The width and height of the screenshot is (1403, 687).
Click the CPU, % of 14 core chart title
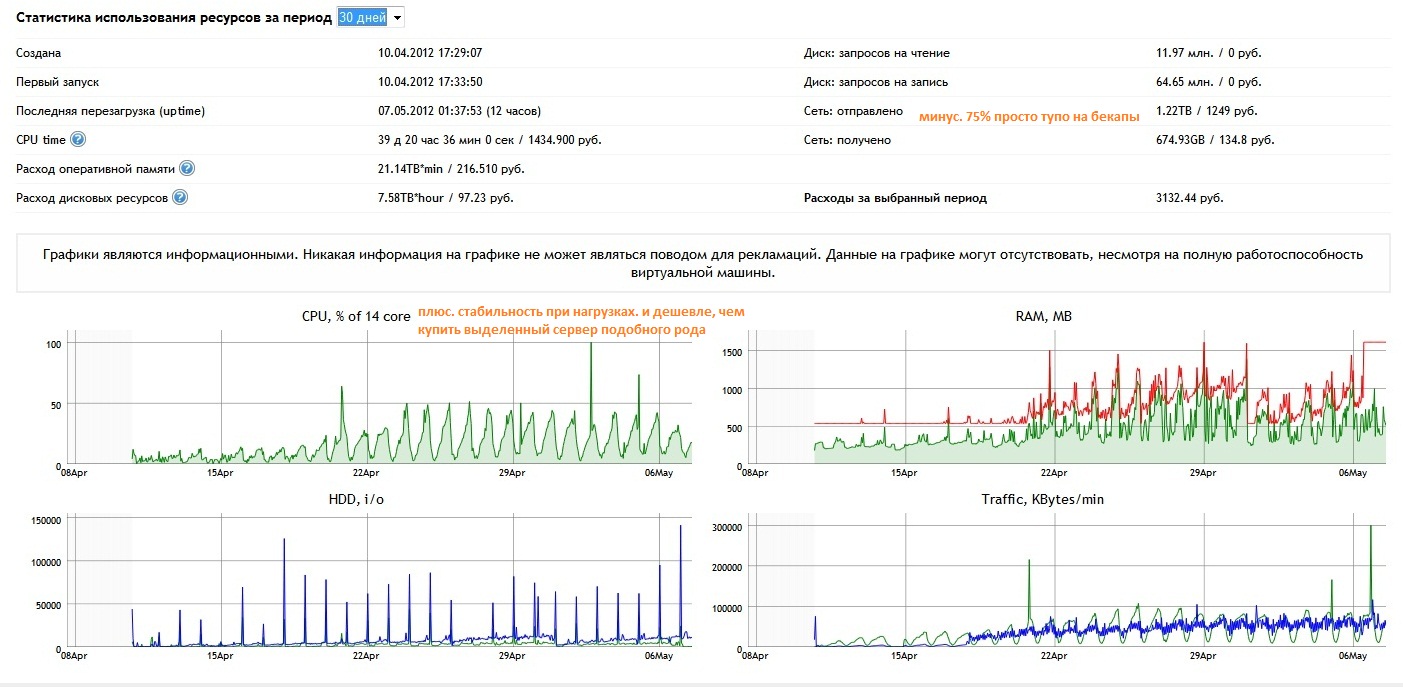click(356, 316)
